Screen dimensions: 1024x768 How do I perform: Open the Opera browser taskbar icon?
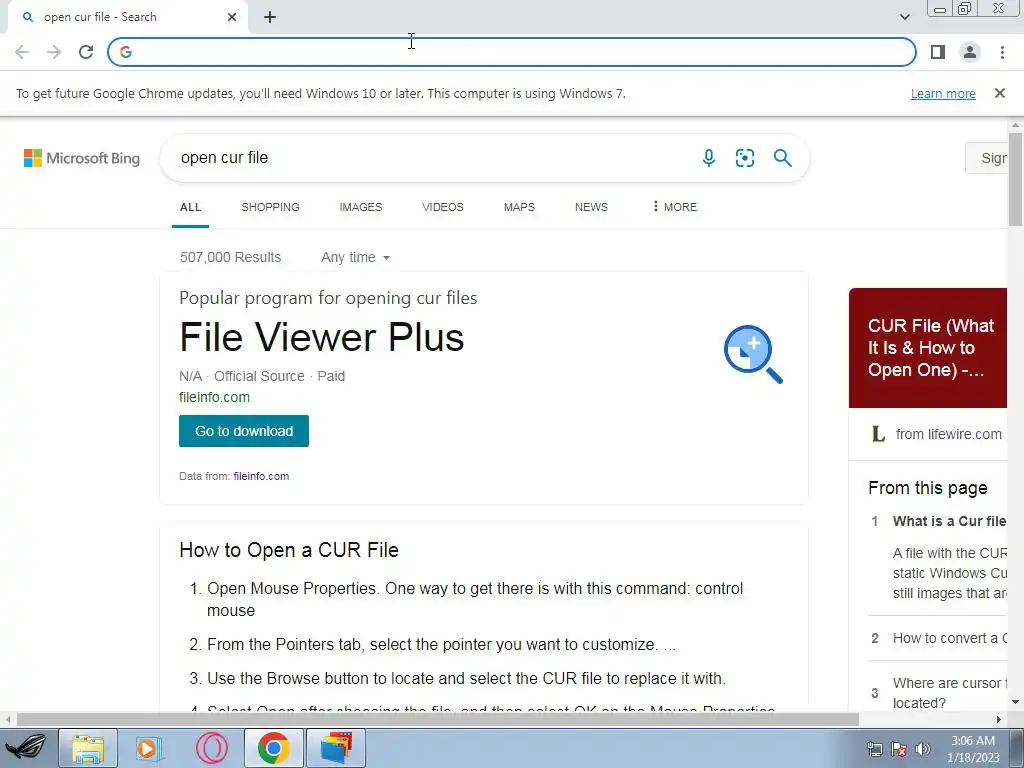click(212, 748)
